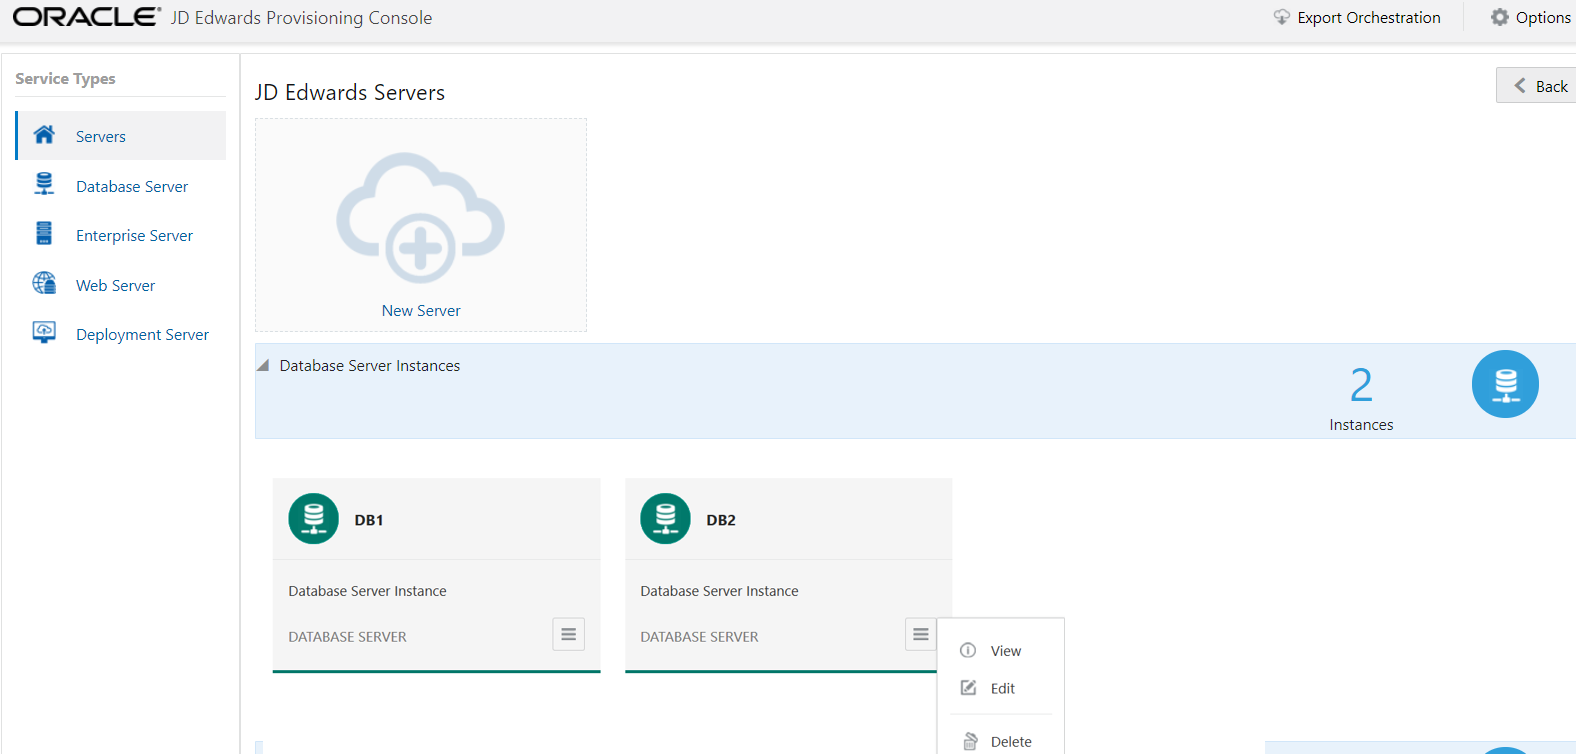Click JD Edwards Servers page heading

click(x=350, y=92)
